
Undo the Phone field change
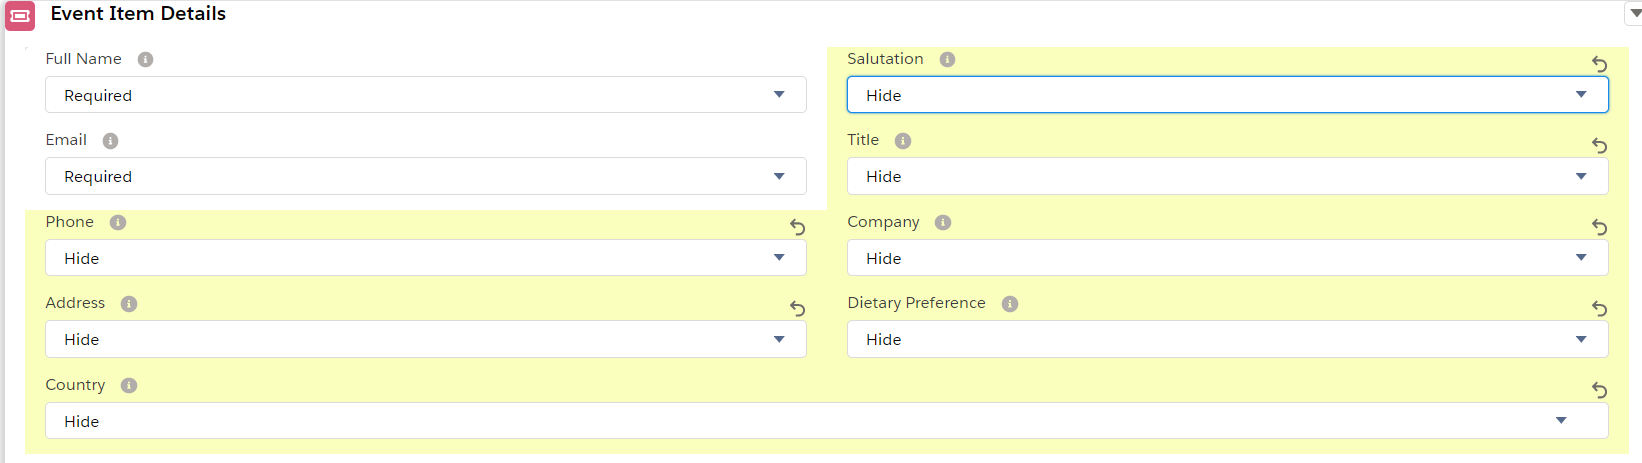[x=797, y=228]
